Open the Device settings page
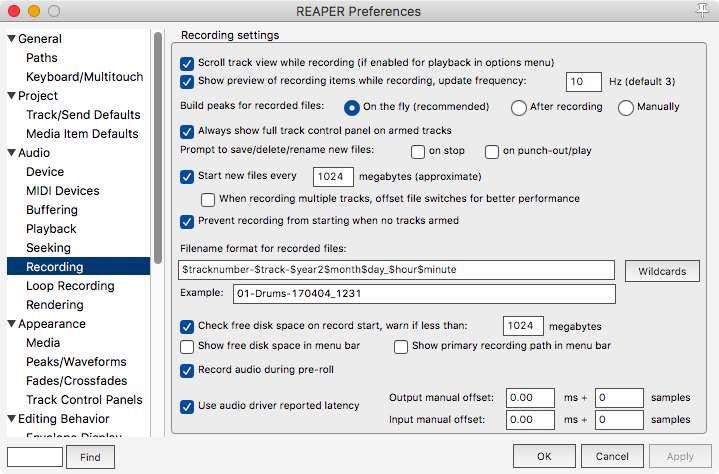Image resolution: width=719 pixels, height=474 pixels. (x=45, y=172)
